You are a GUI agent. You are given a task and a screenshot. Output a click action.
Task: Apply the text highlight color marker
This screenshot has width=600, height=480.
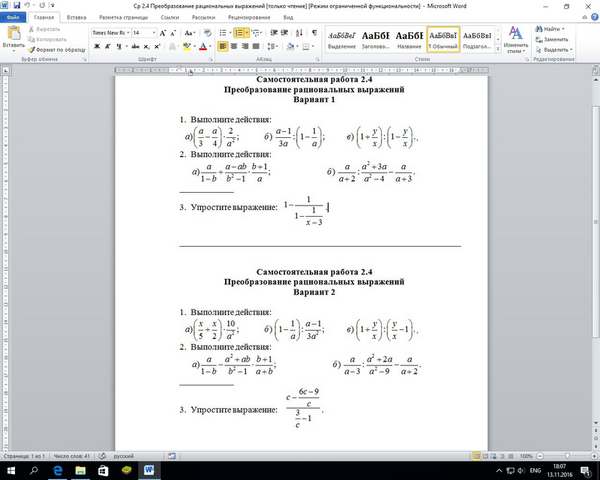[187, 46]
